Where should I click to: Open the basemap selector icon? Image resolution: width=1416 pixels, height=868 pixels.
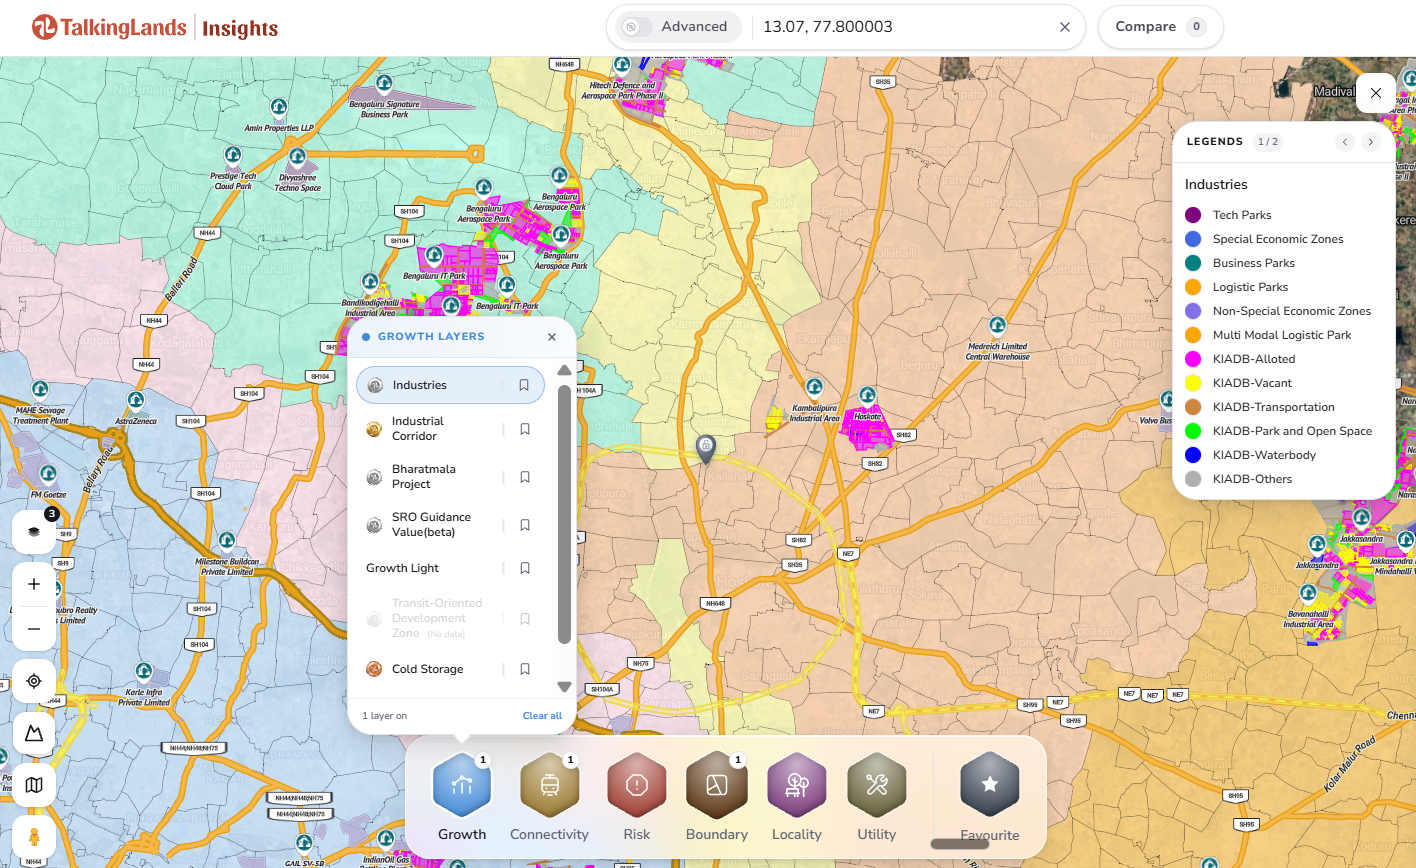point(34,785)
